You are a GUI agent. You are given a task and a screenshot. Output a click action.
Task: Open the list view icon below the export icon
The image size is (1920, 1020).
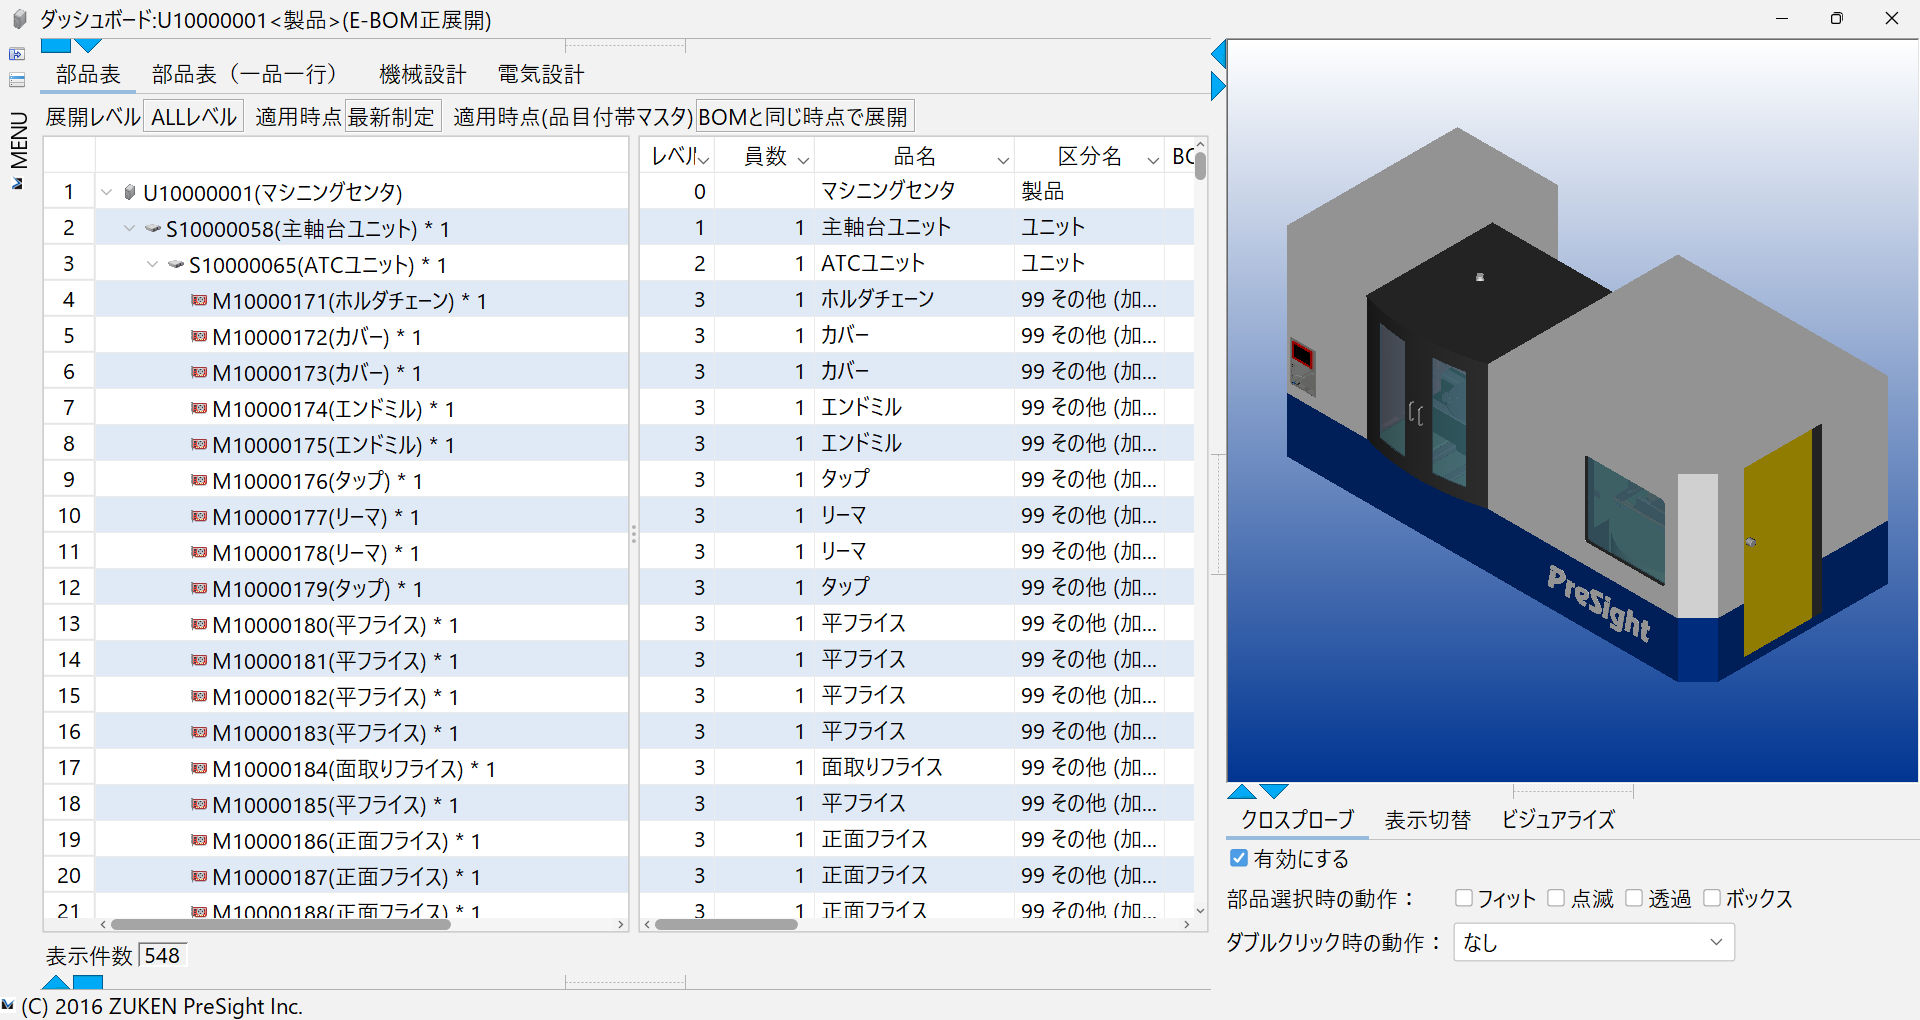coord(17,81)
